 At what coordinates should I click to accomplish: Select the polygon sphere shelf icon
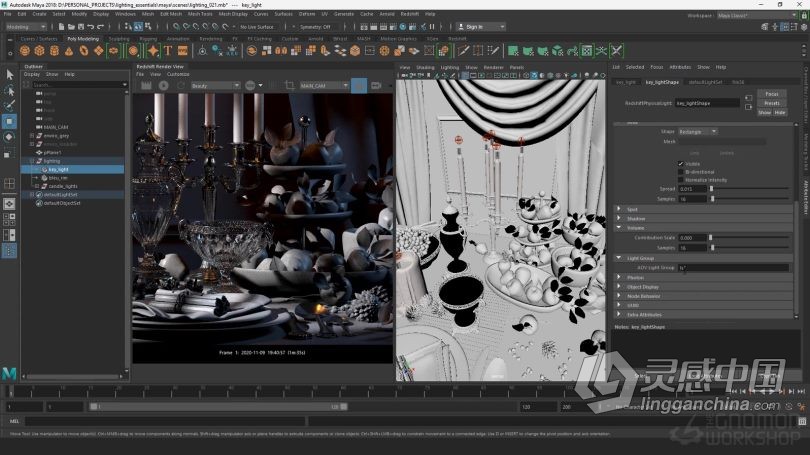[25, 51]
